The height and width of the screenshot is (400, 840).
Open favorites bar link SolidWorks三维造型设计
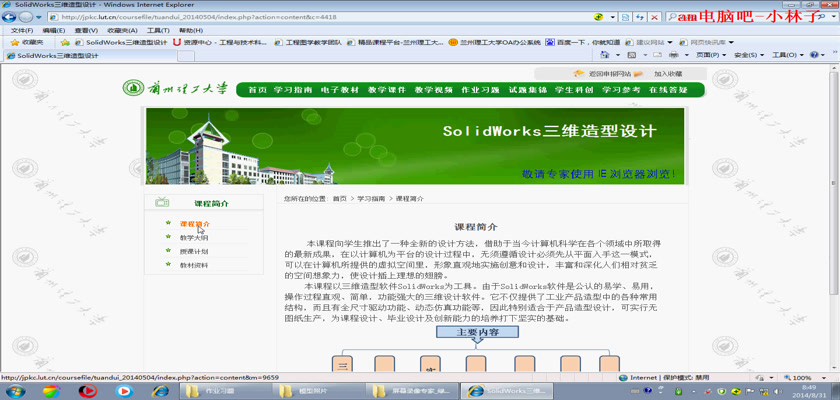click(x=121, y=42)
